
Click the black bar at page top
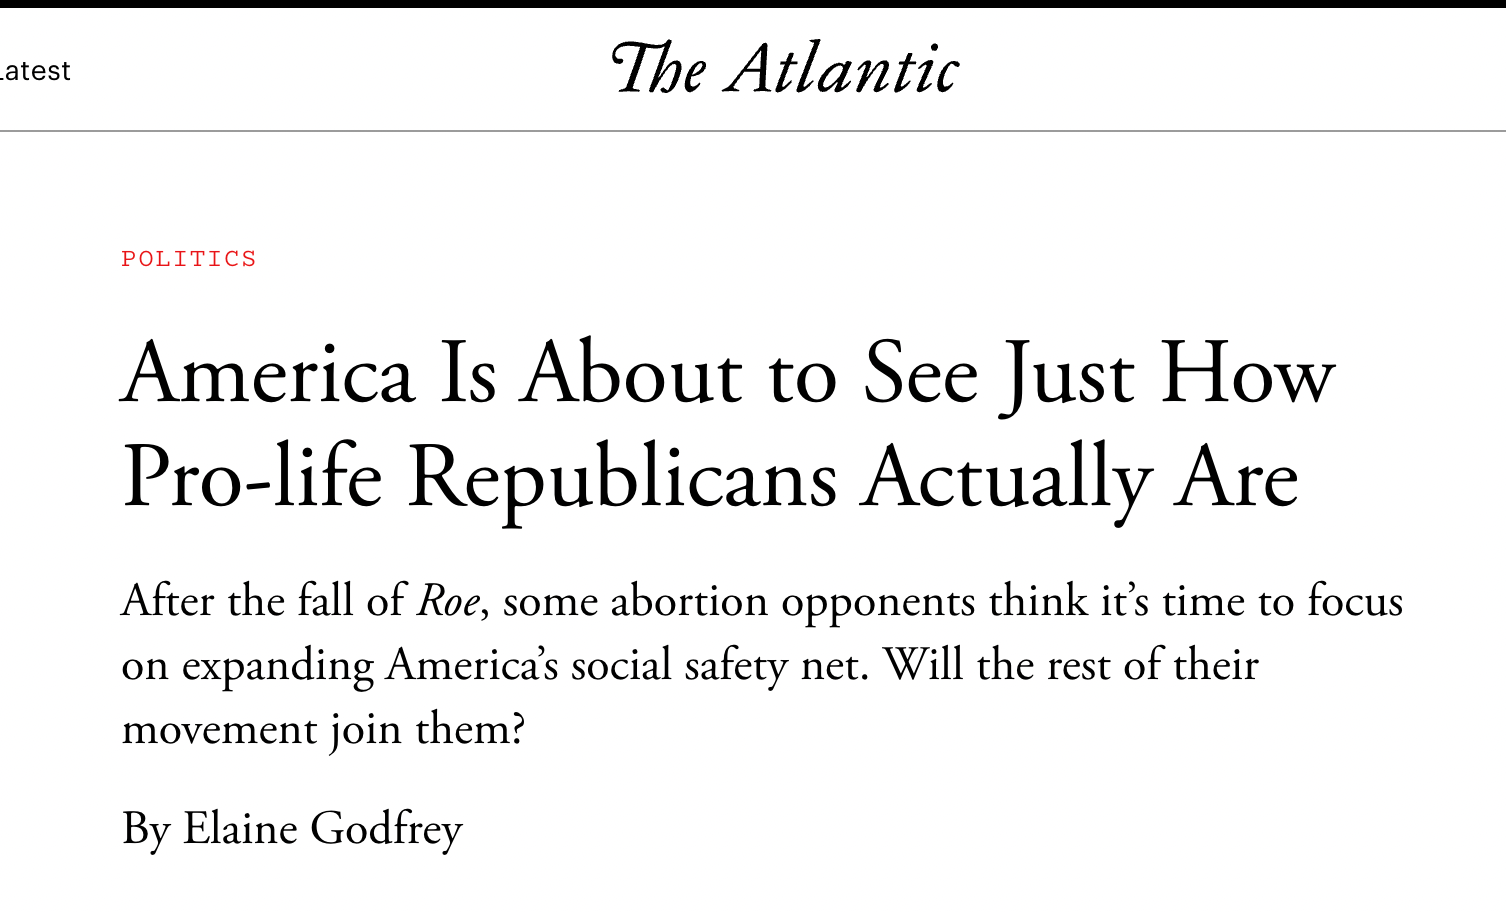(753, 4)
